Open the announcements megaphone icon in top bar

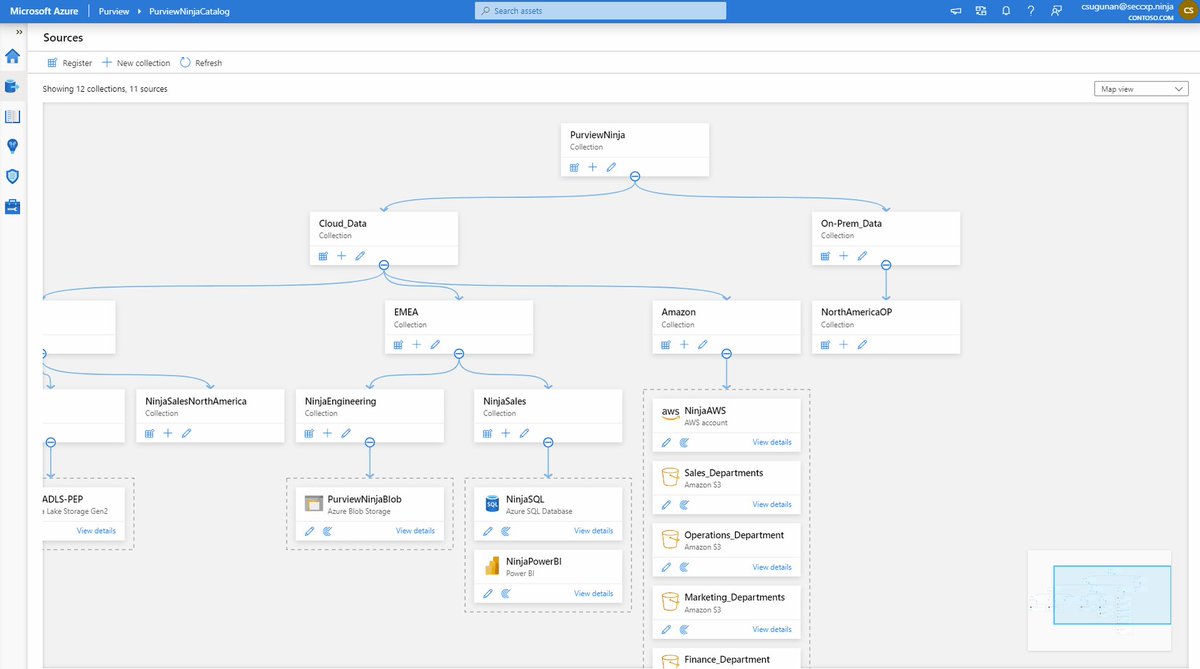955,11
